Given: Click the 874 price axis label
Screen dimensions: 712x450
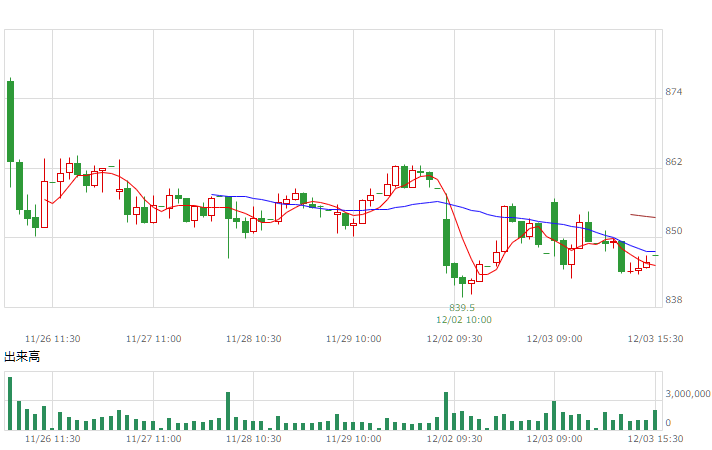Looking at the screenshot, I should click(673, 92).
